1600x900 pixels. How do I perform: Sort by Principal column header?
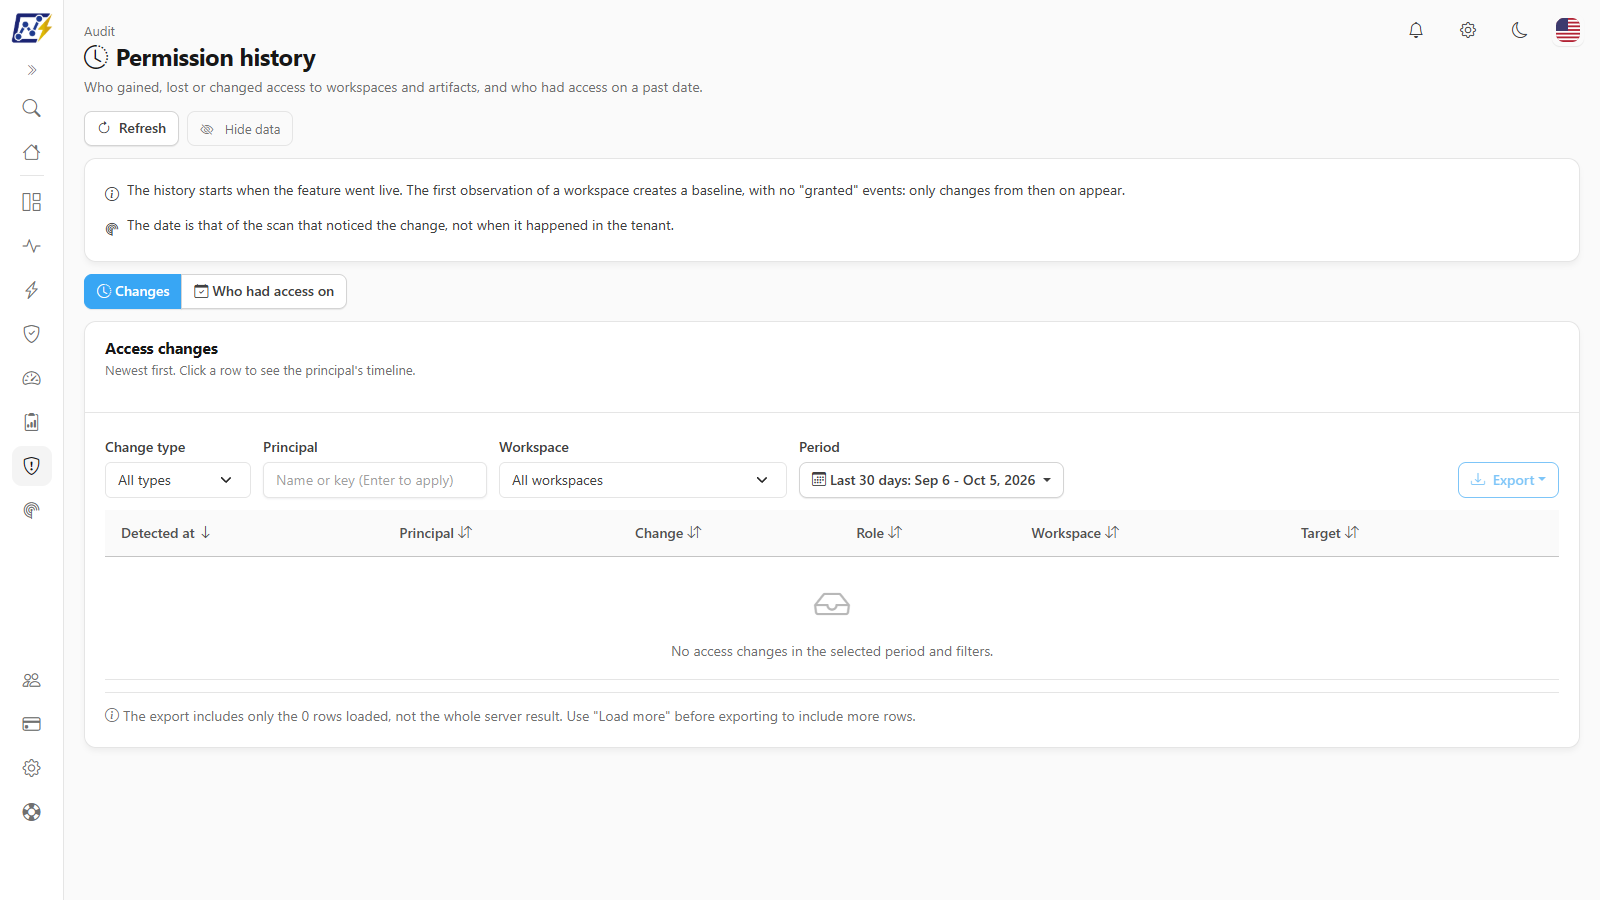[x=436, y=533]
